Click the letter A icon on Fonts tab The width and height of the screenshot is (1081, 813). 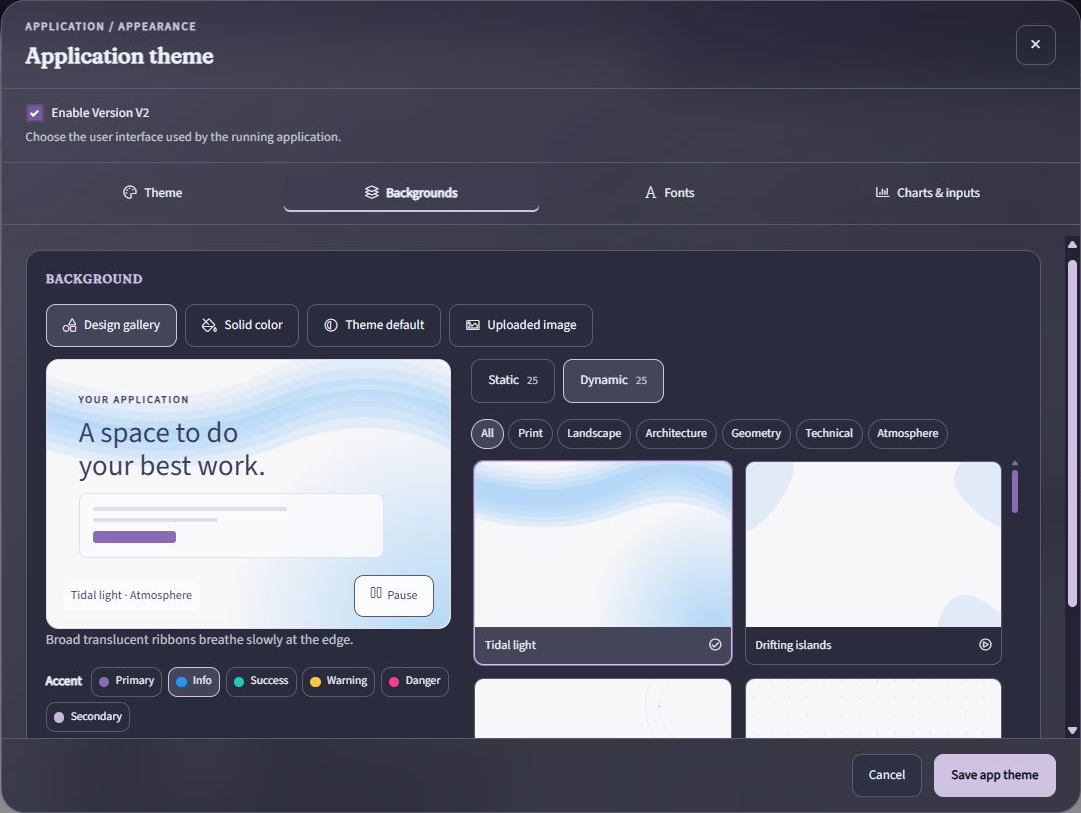pos(650,192)
